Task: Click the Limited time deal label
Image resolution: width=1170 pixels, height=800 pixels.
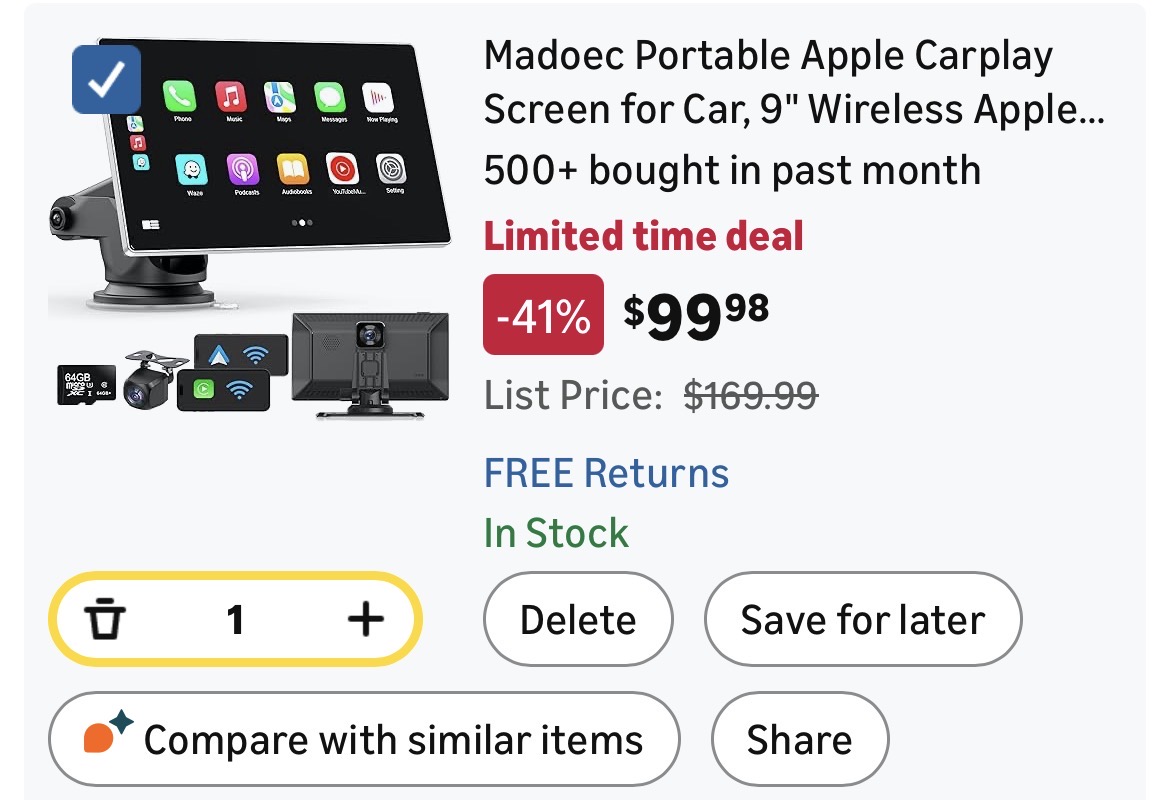Action: [643, 237]
